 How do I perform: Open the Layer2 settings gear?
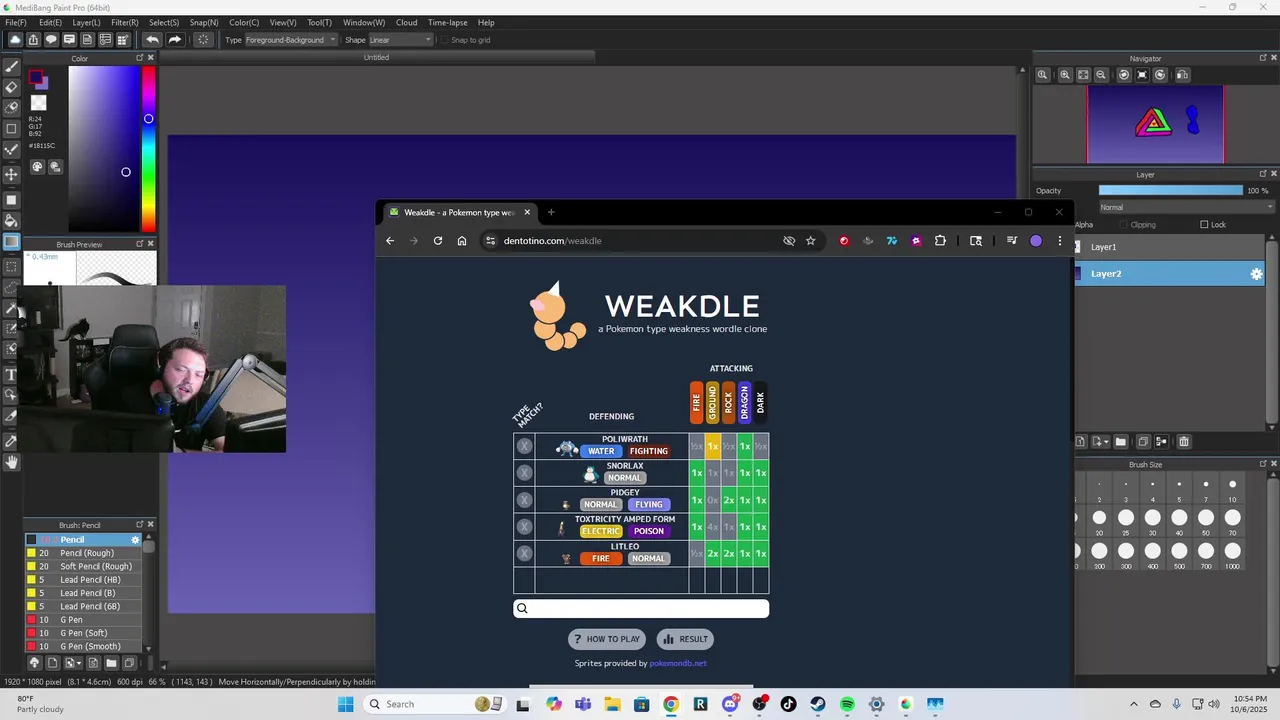1257,274
